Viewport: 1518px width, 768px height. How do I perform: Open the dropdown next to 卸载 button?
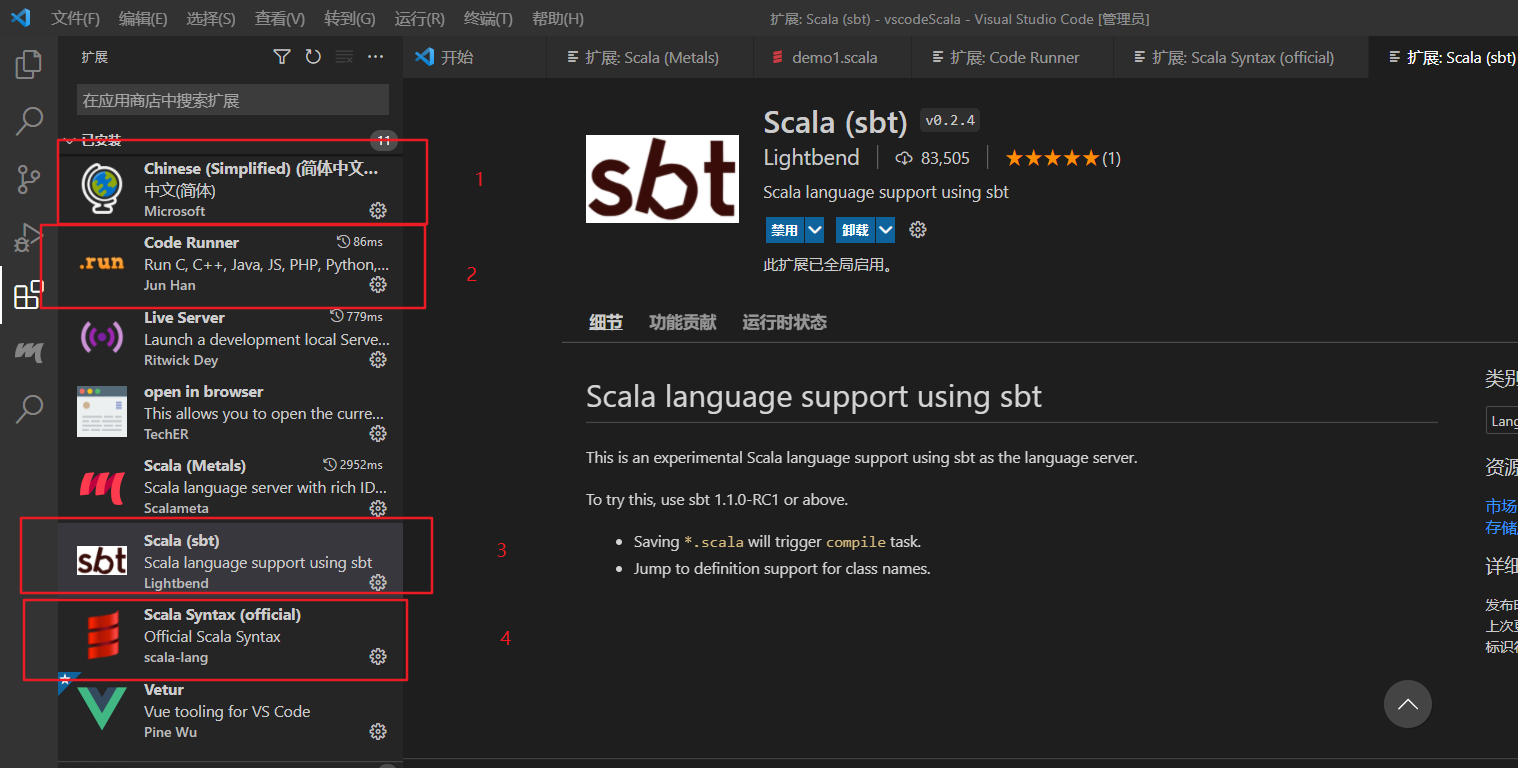[x=885, y=229]
